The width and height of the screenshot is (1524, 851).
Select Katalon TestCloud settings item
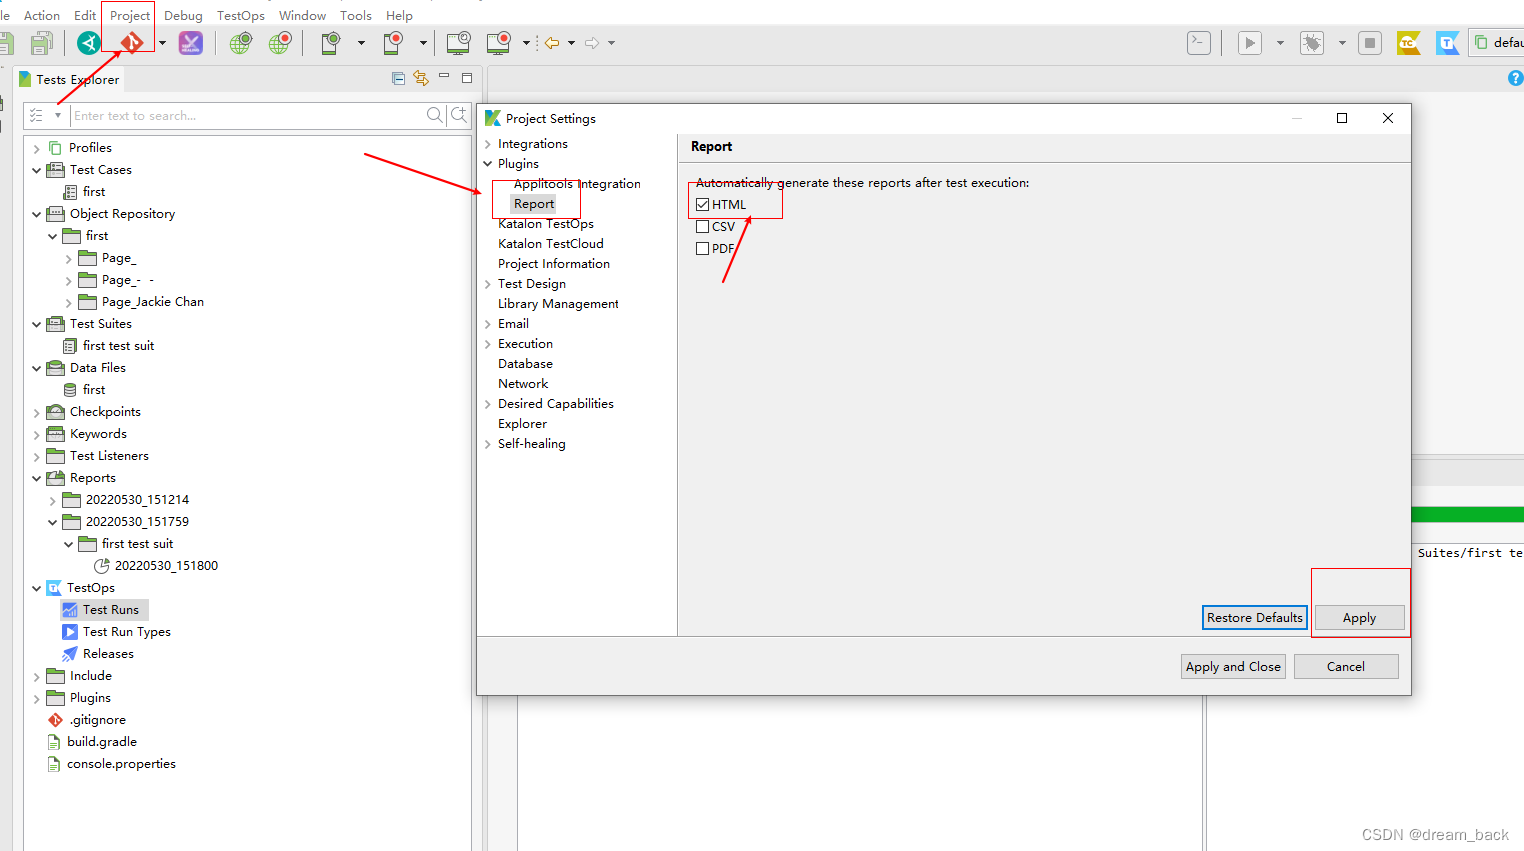[x=551, y=244]
